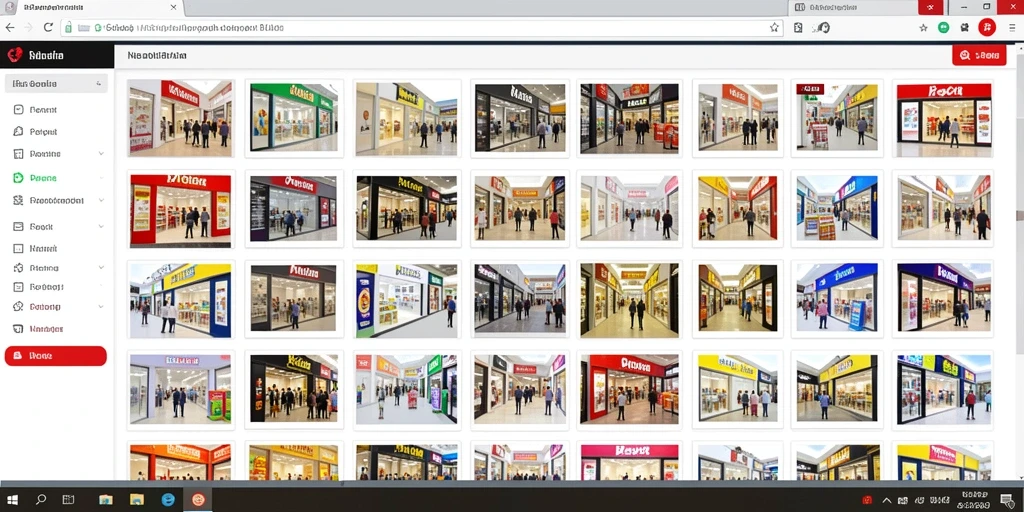Go back with the browser back arrow
Viewport: 1024px width, 512px height.
pos(9,27)
